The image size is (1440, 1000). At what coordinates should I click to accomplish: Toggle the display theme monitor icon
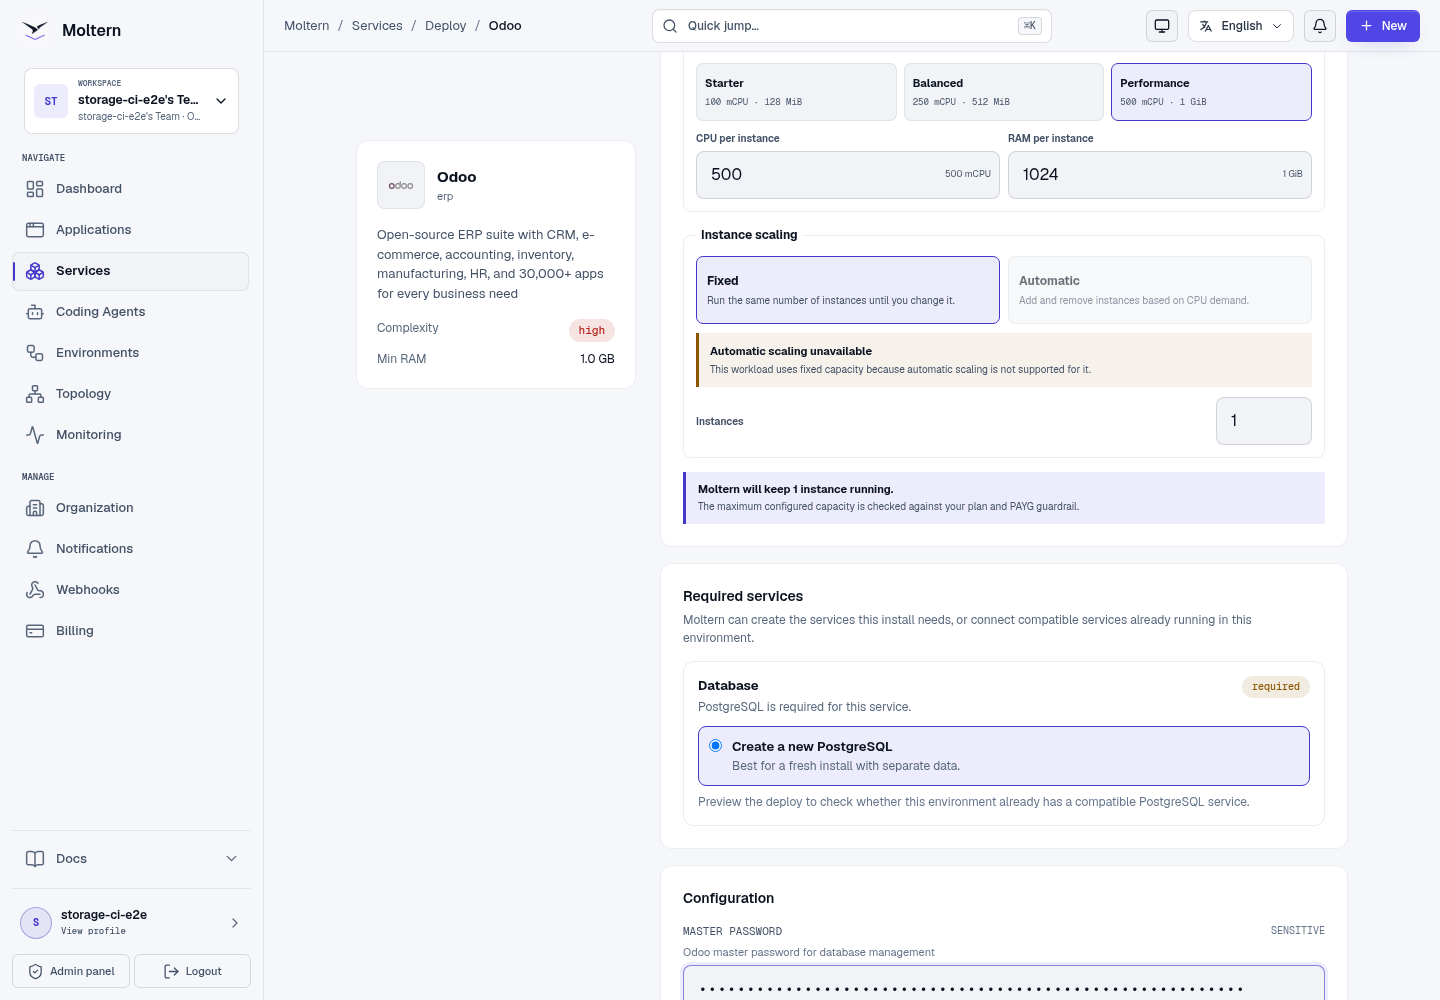[x=1162, y=26]
